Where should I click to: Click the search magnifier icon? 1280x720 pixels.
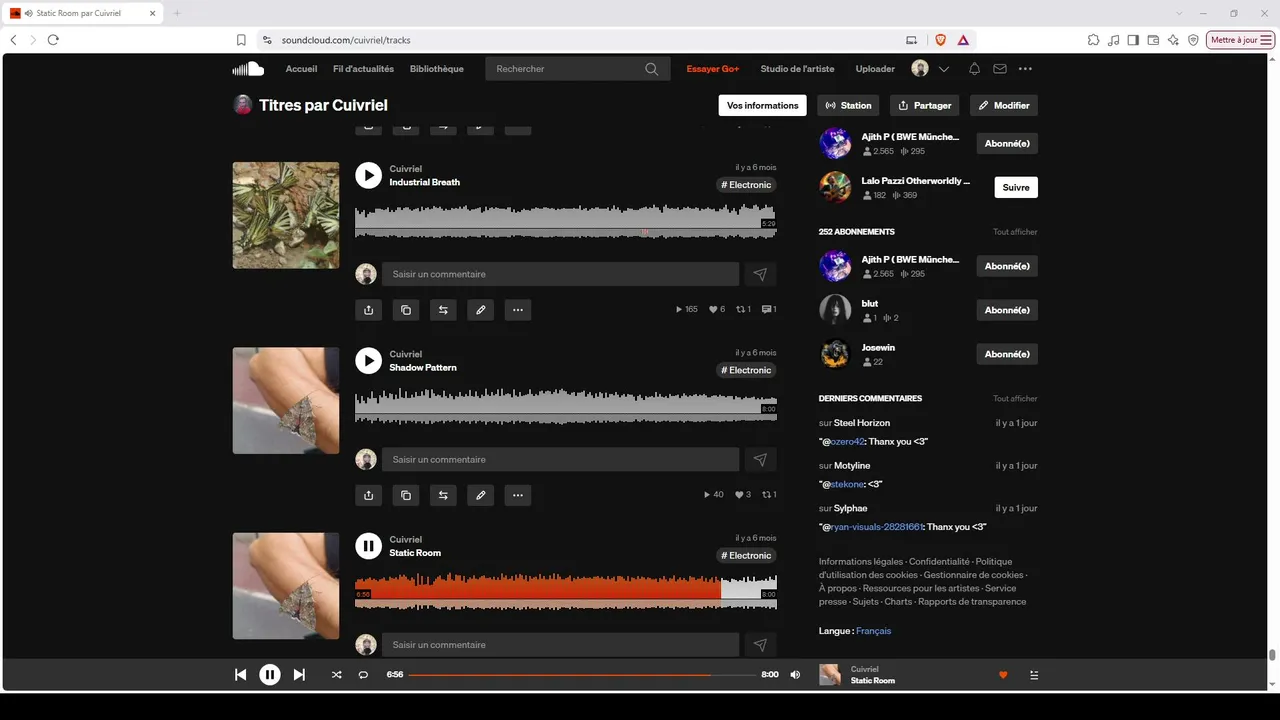coord(652,69)
